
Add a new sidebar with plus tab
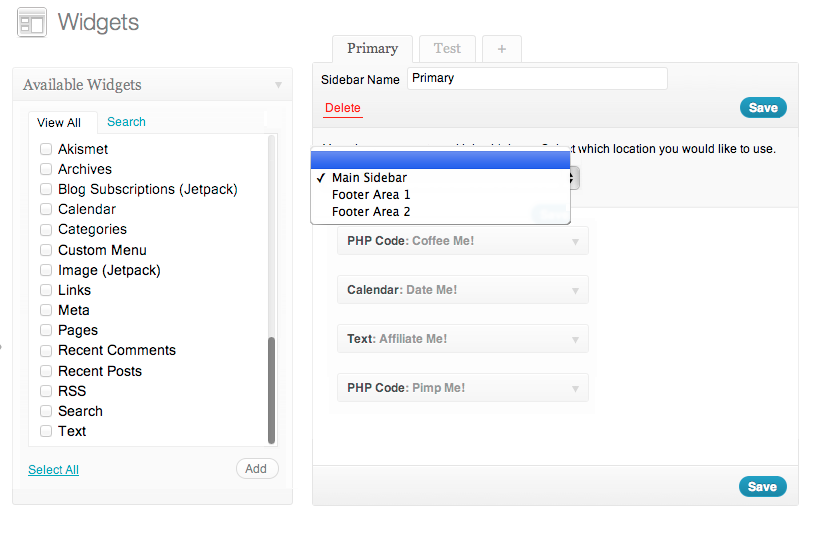[501, 48]
